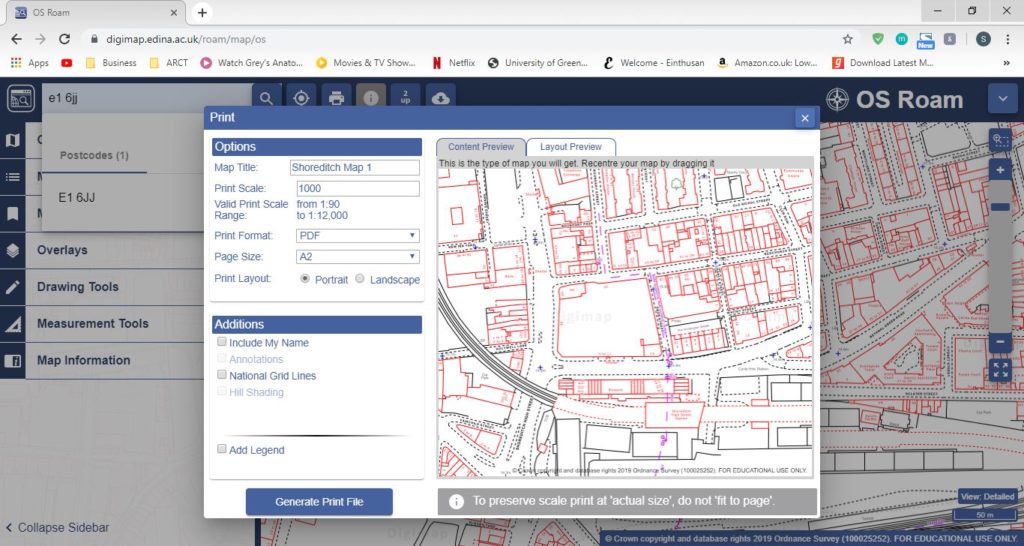Click the Overlays layers icon in the sidebar
This screenshot has width=1024, height=546.
pos(12,250)
